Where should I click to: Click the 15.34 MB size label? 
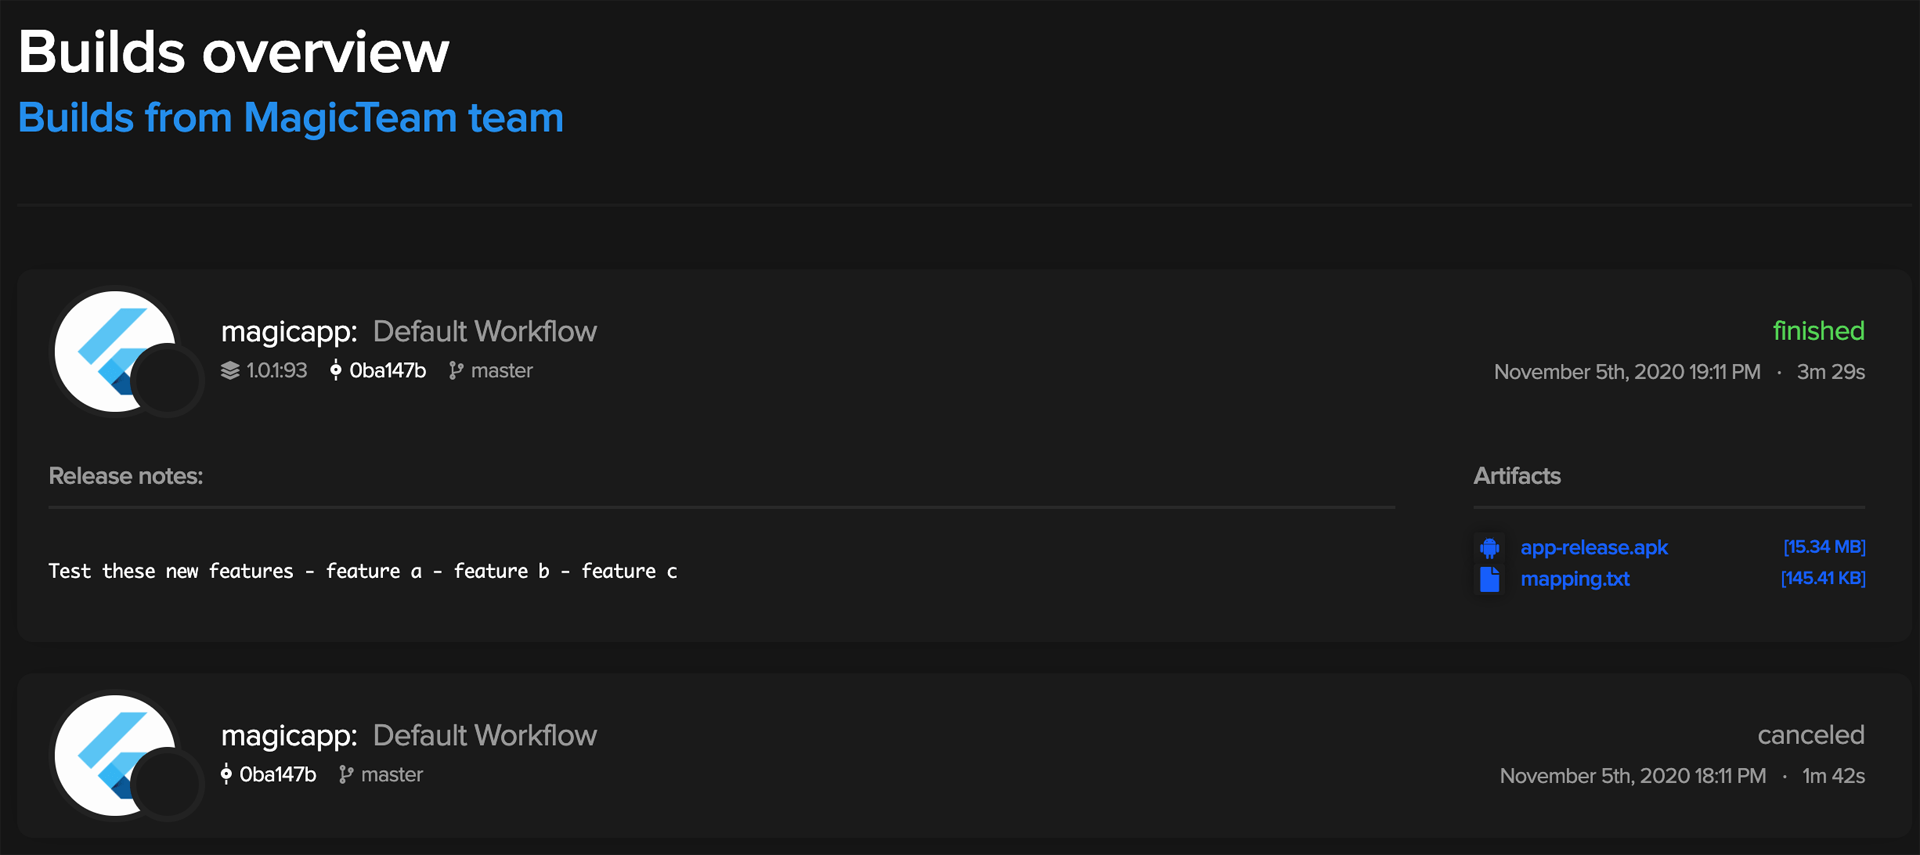(1824, 547)
